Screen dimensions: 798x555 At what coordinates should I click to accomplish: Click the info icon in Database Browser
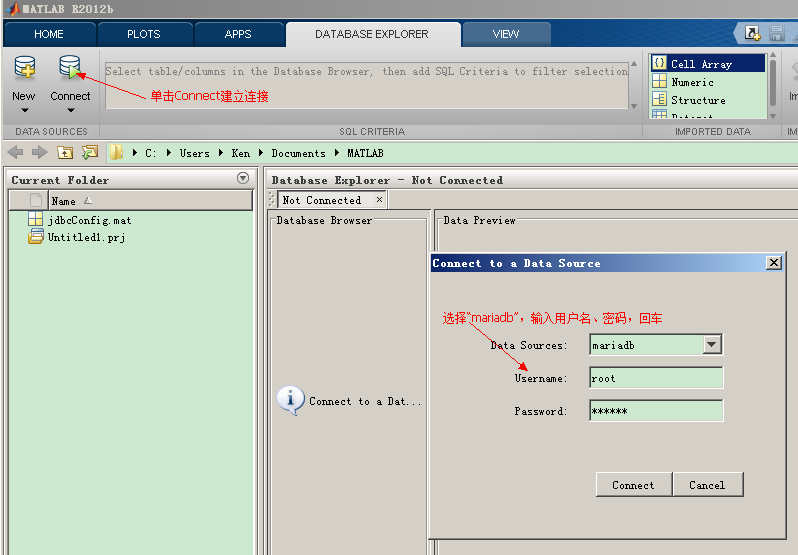[291, 400]
